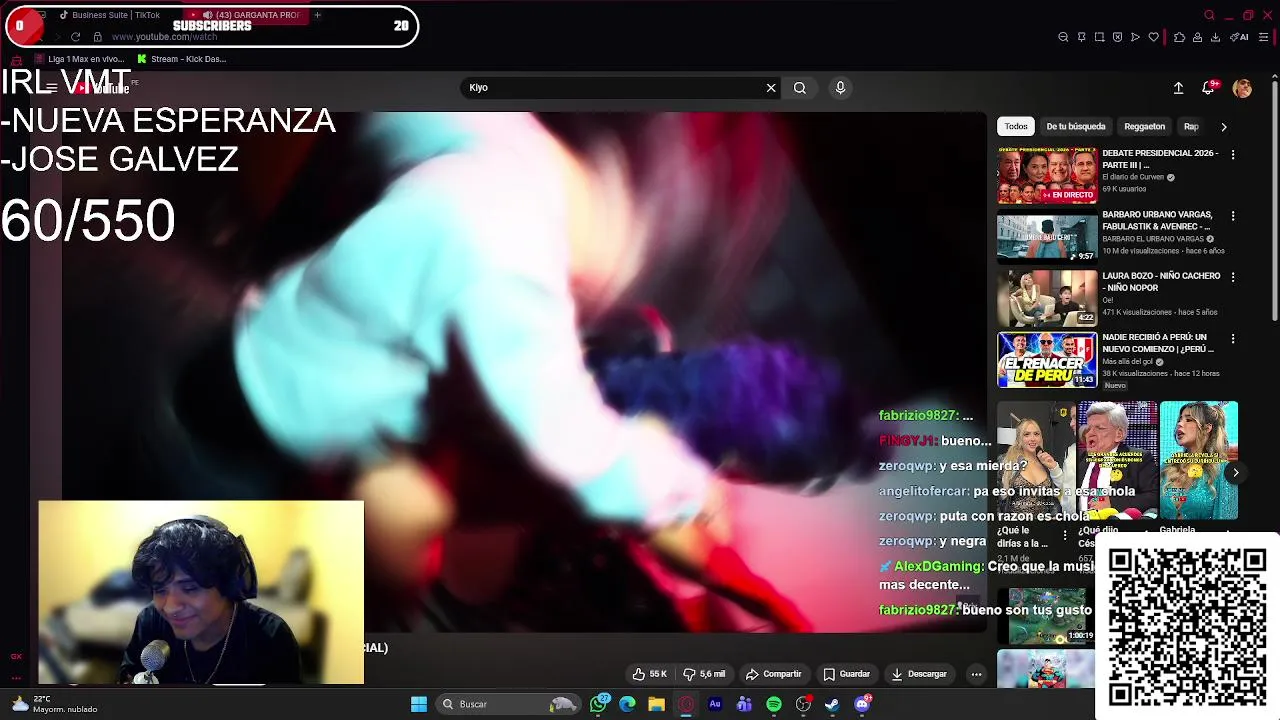Open options menu for DEBATE PRESIDENCIAL video
This screenshot has width=1280, height=720.
click(x=1233, y=155)
